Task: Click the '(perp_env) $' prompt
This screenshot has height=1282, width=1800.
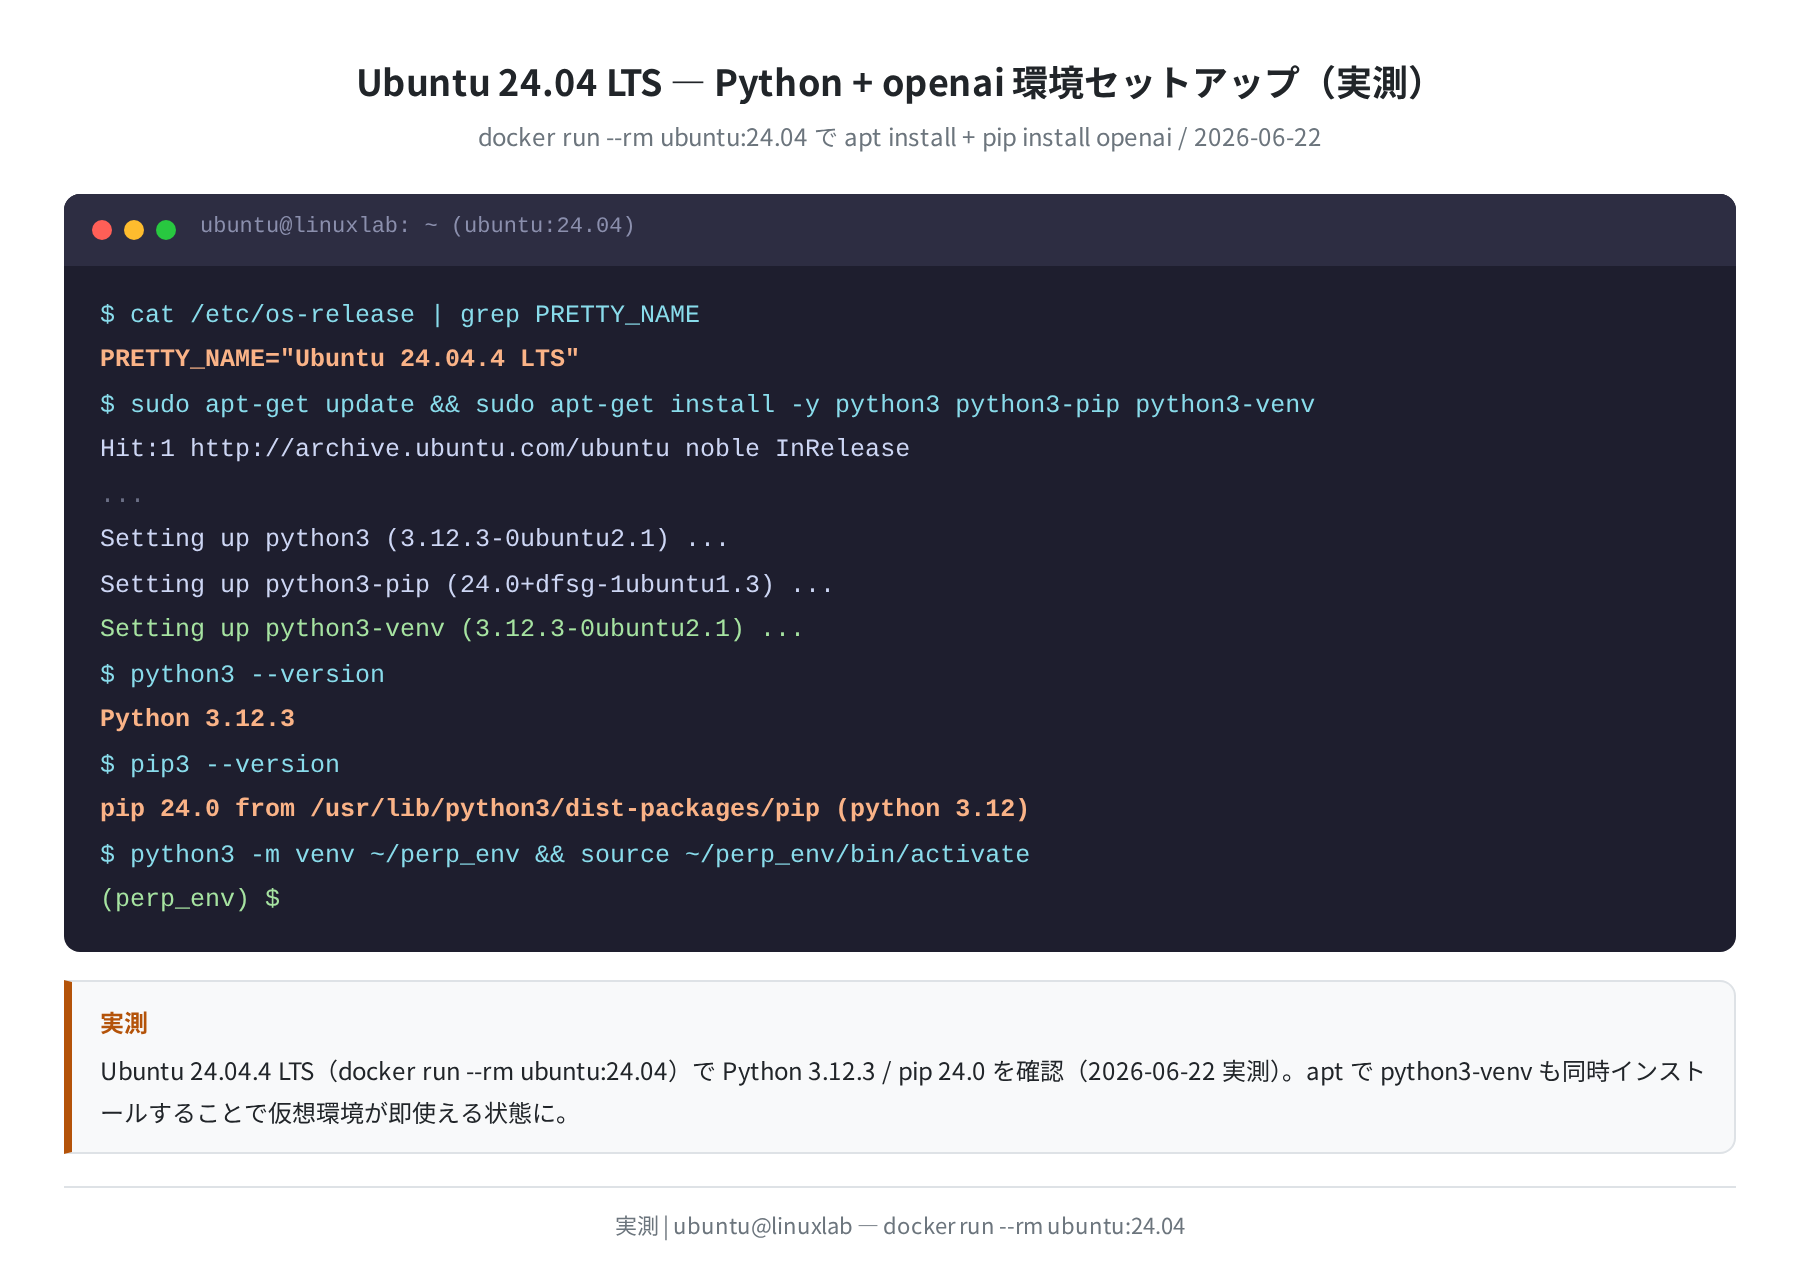Action: [190, 899]
